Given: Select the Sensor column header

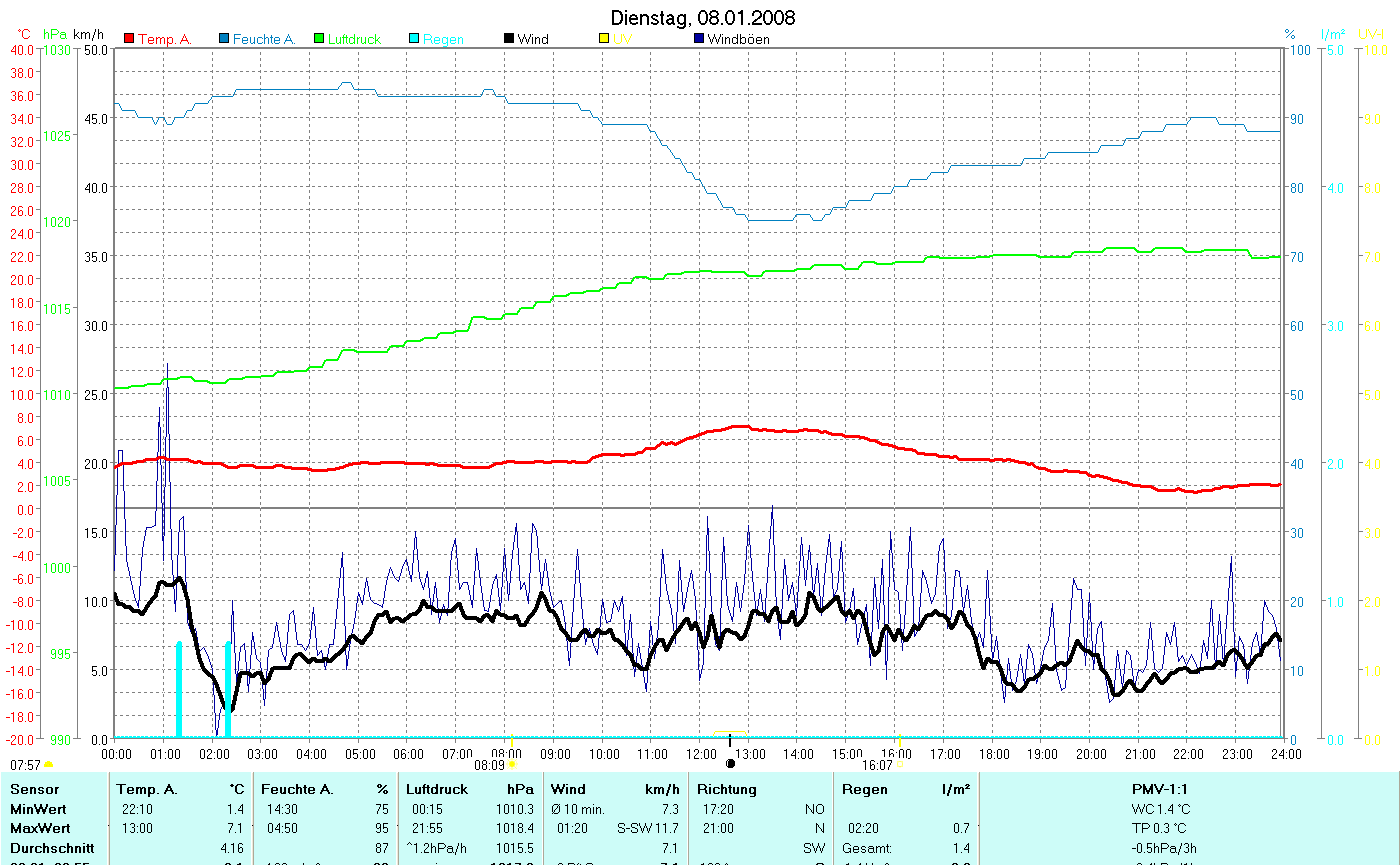Looking at the screenshot, I should pyautogui.click(x=34, y=789).
